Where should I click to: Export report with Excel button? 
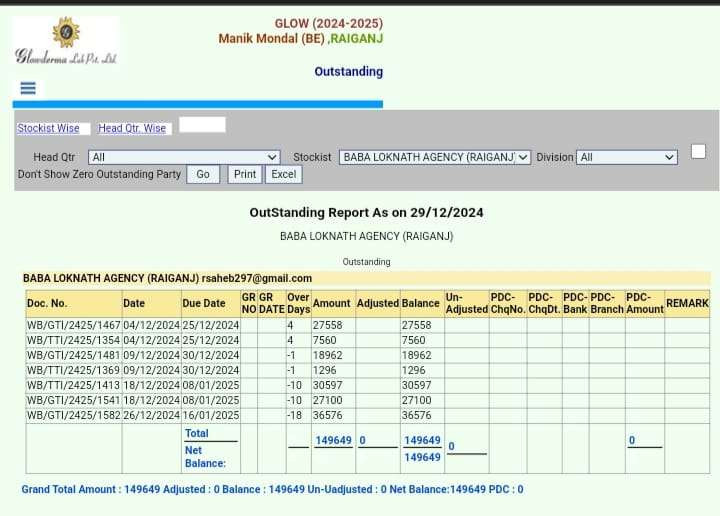coord(284,174)
